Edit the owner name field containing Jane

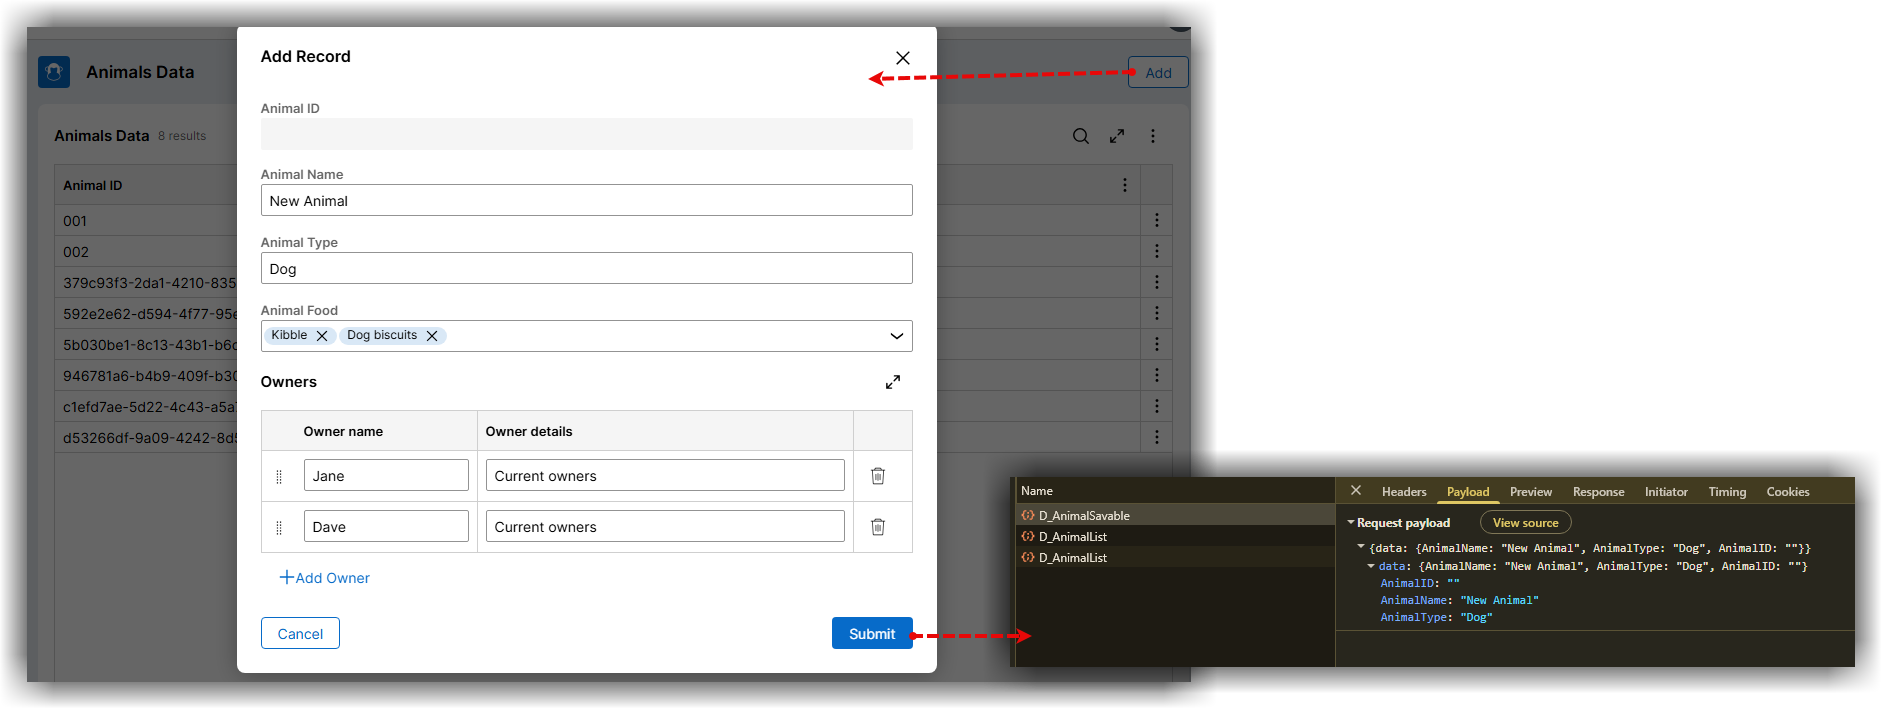(386, 475)
